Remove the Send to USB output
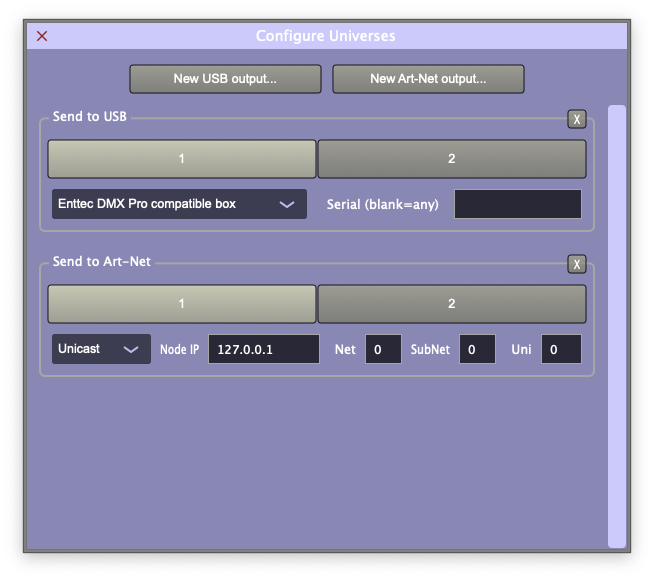 tap(577, 119)
